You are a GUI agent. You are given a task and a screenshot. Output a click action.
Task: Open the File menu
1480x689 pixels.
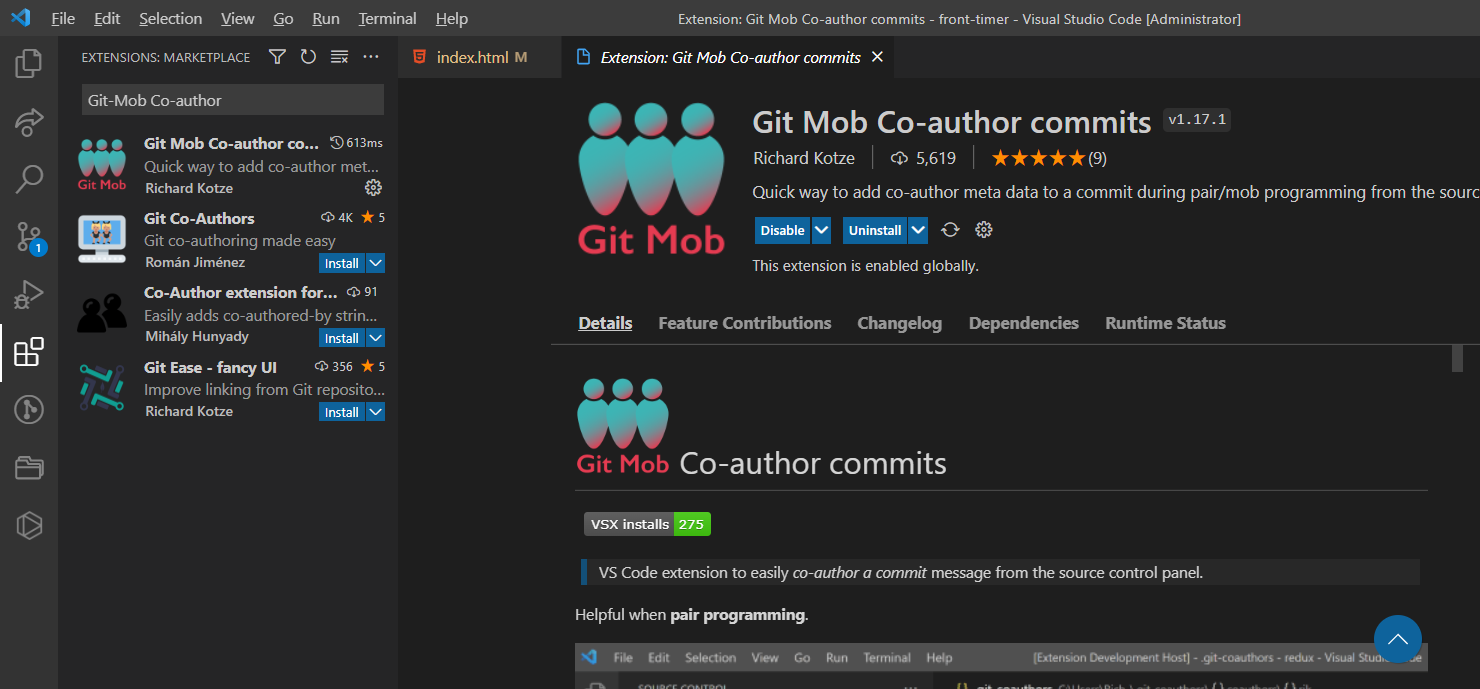pyautogui.click(x=62, y=18)
